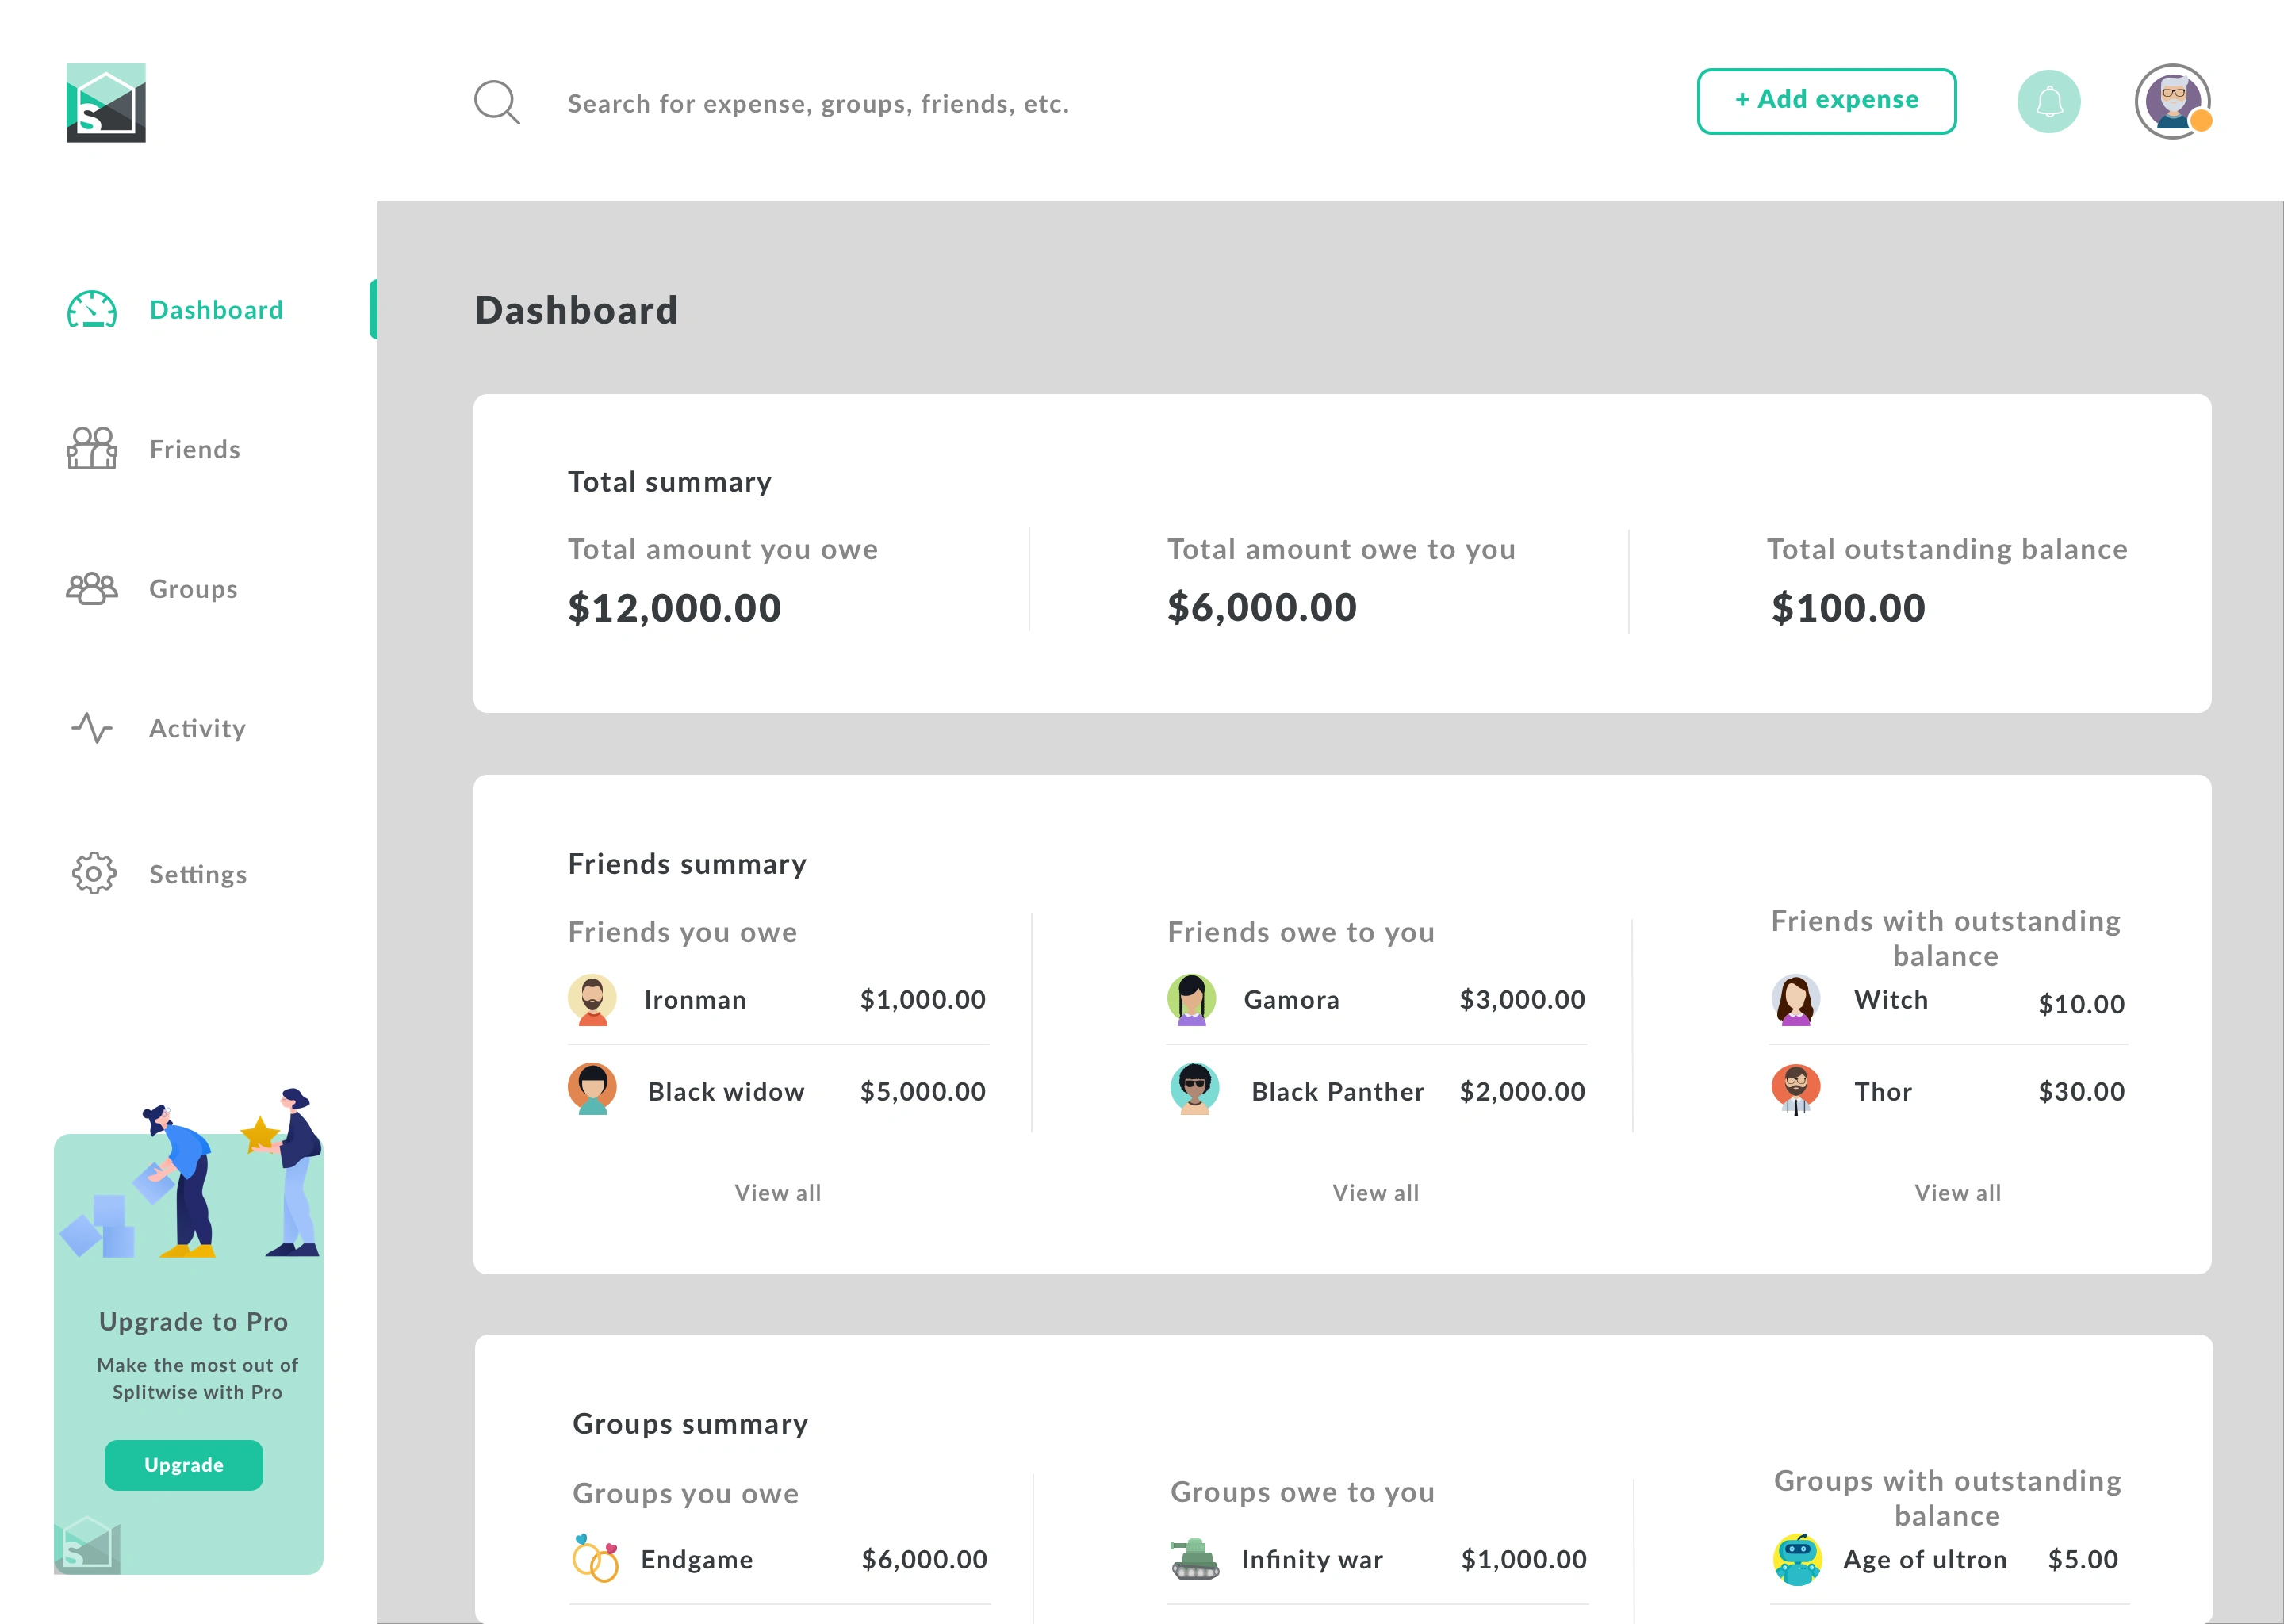Click the search magnifier icon
2284x1624 pixels.
tap(496, 102)
